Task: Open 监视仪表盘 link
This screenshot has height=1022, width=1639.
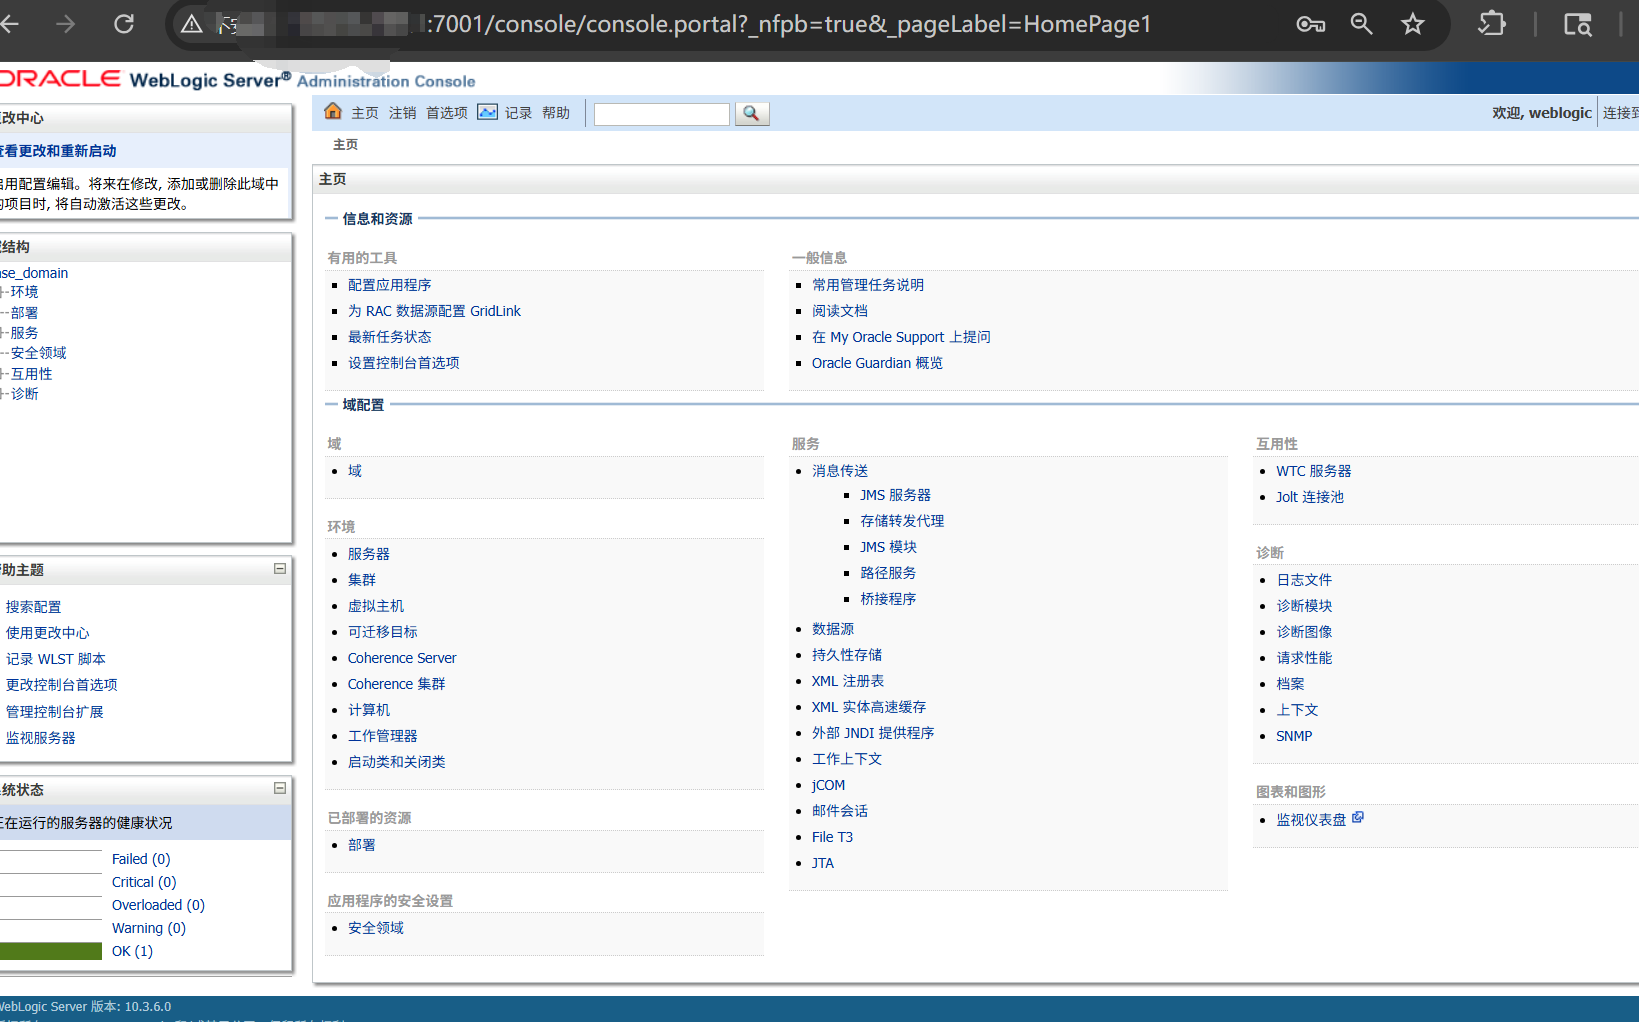Action: [1311, 820]
